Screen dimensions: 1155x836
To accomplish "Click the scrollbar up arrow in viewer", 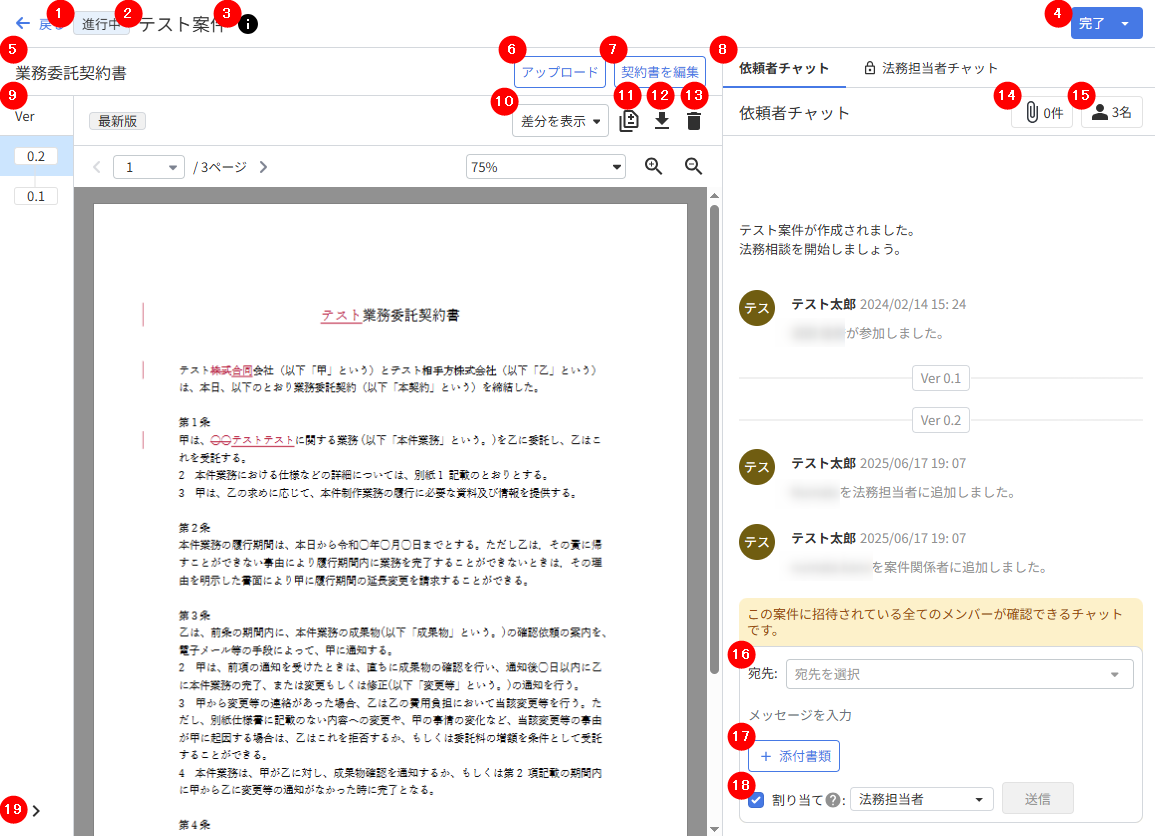I will click(x=714, y=196).
